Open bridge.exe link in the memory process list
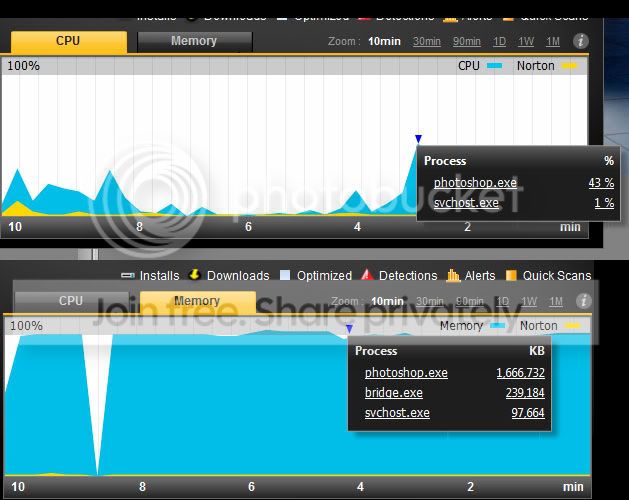The image size is (629, 500). [393, 393]
